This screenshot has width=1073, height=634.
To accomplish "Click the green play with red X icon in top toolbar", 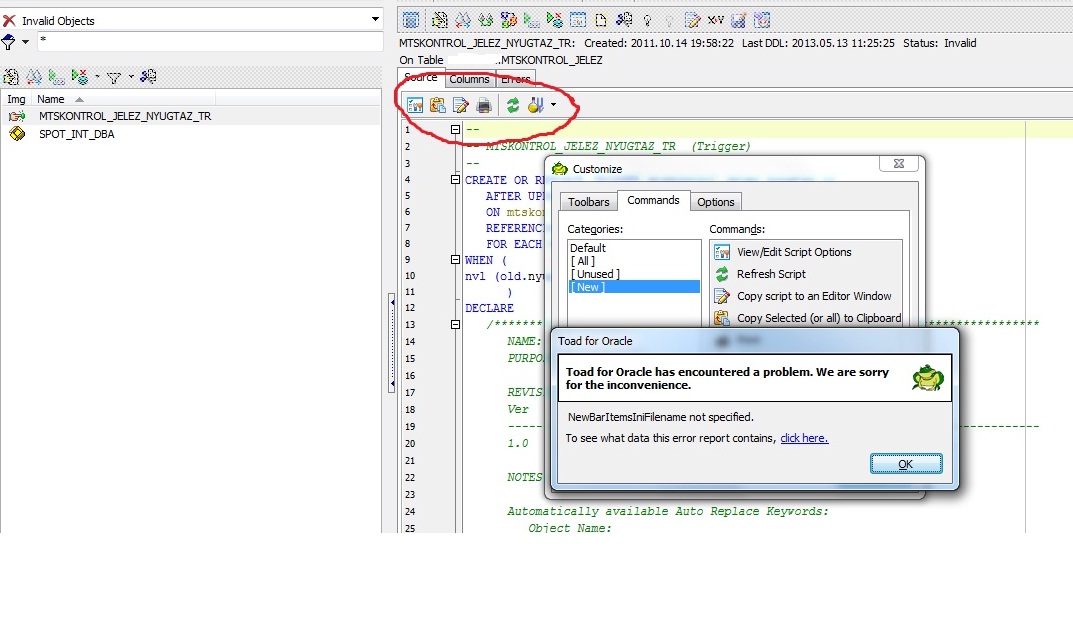I will (x=554, y=21).
